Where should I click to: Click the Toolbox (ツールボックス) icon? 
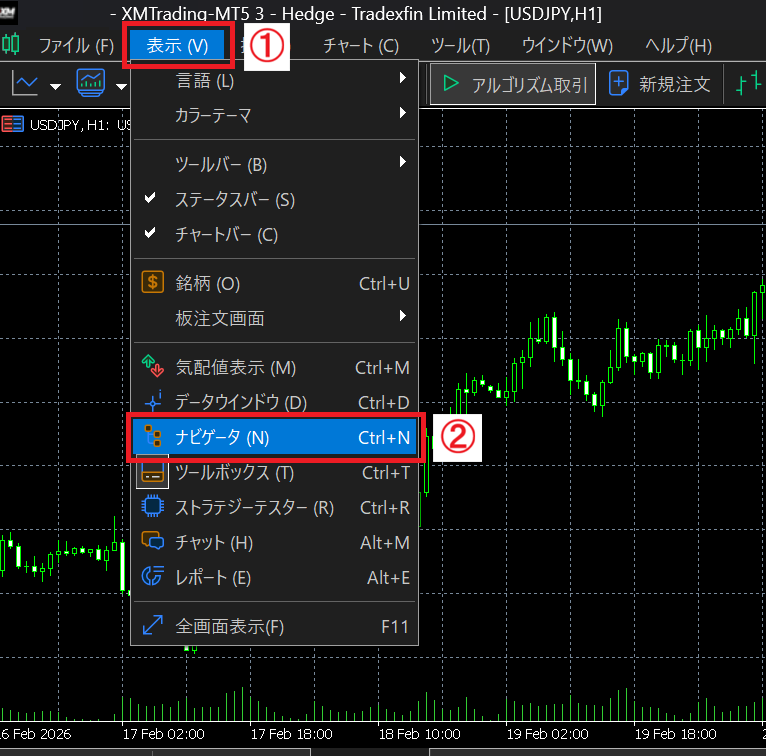(x=152, y=472)
